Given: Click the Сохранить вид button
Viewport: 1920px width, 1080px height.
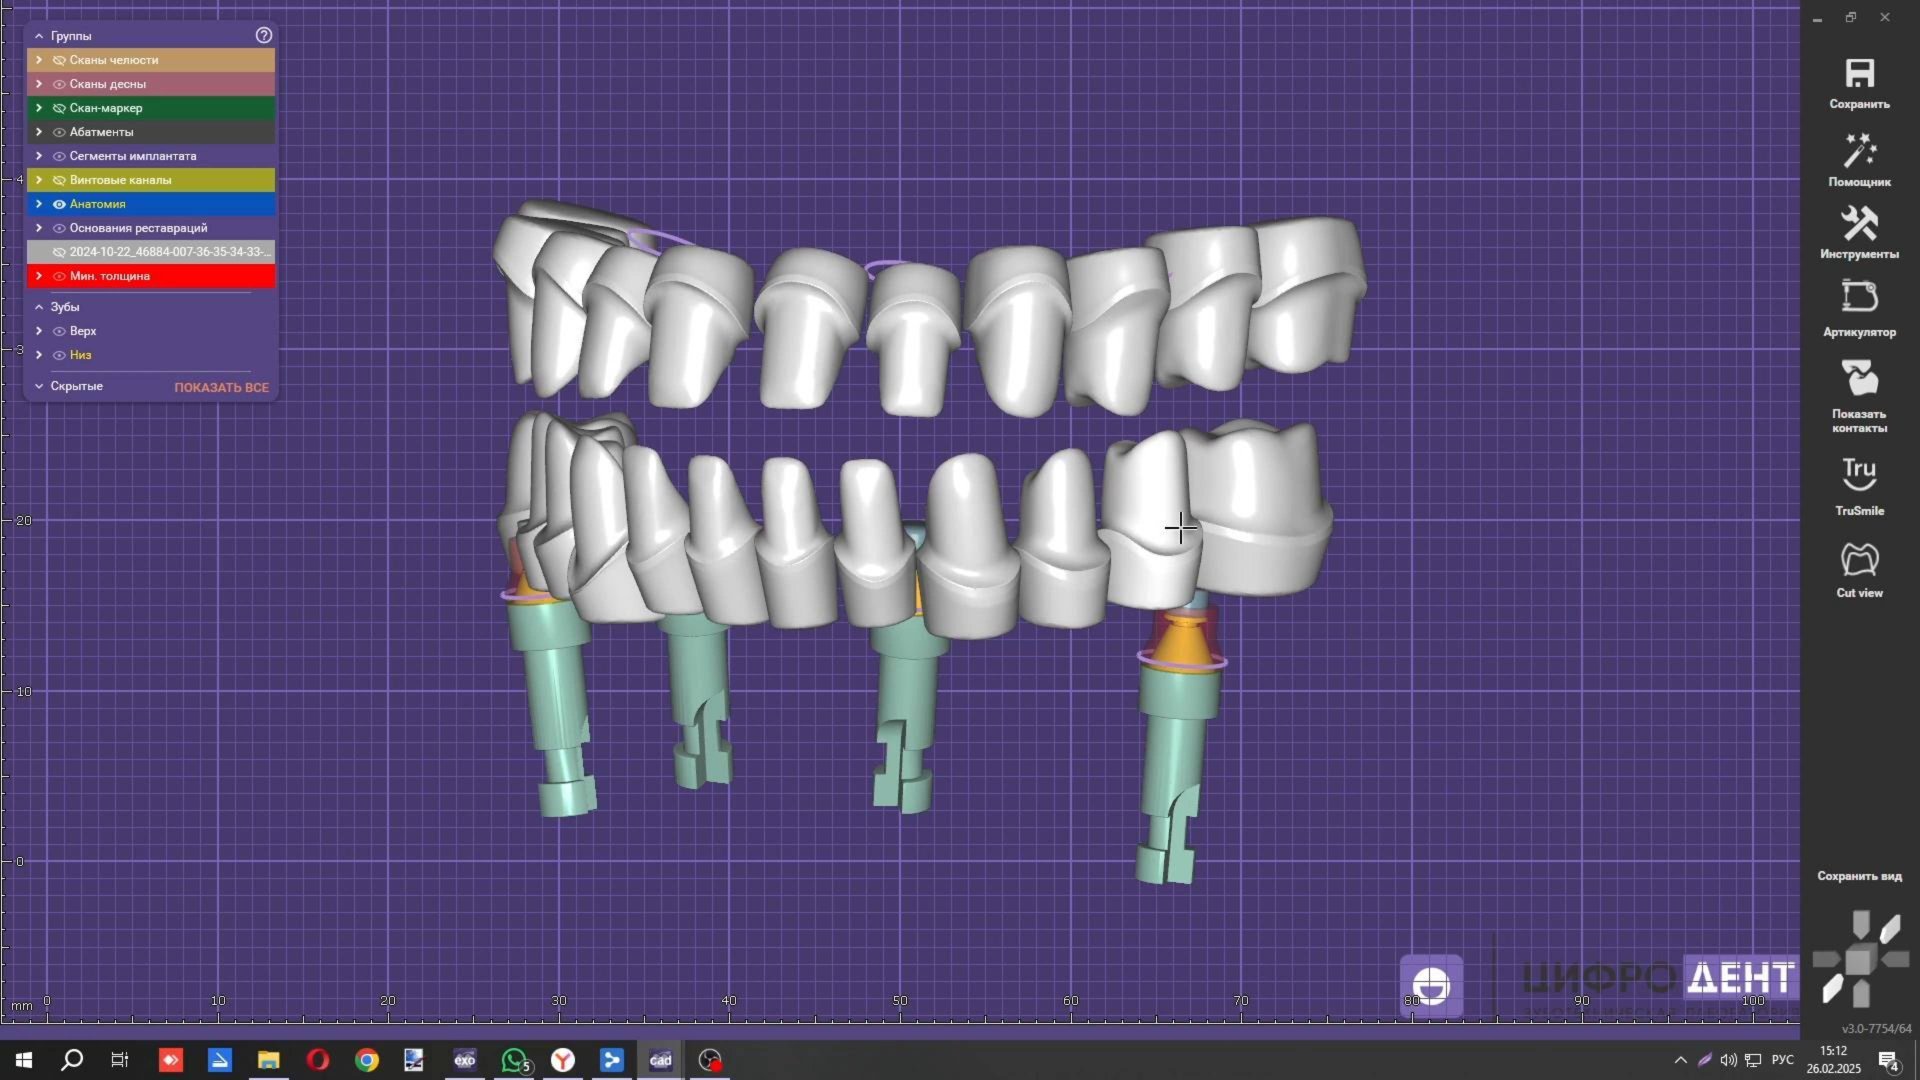Looking at the screenshot, I should coord(1859,876).
